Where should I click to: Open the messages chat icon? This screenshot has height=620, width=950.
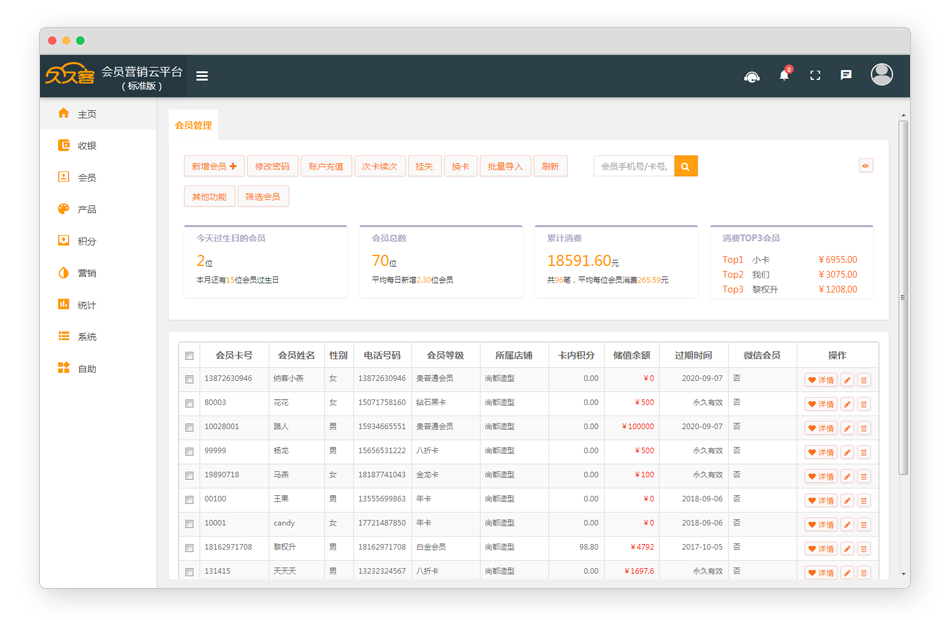(x=846, y=75)
